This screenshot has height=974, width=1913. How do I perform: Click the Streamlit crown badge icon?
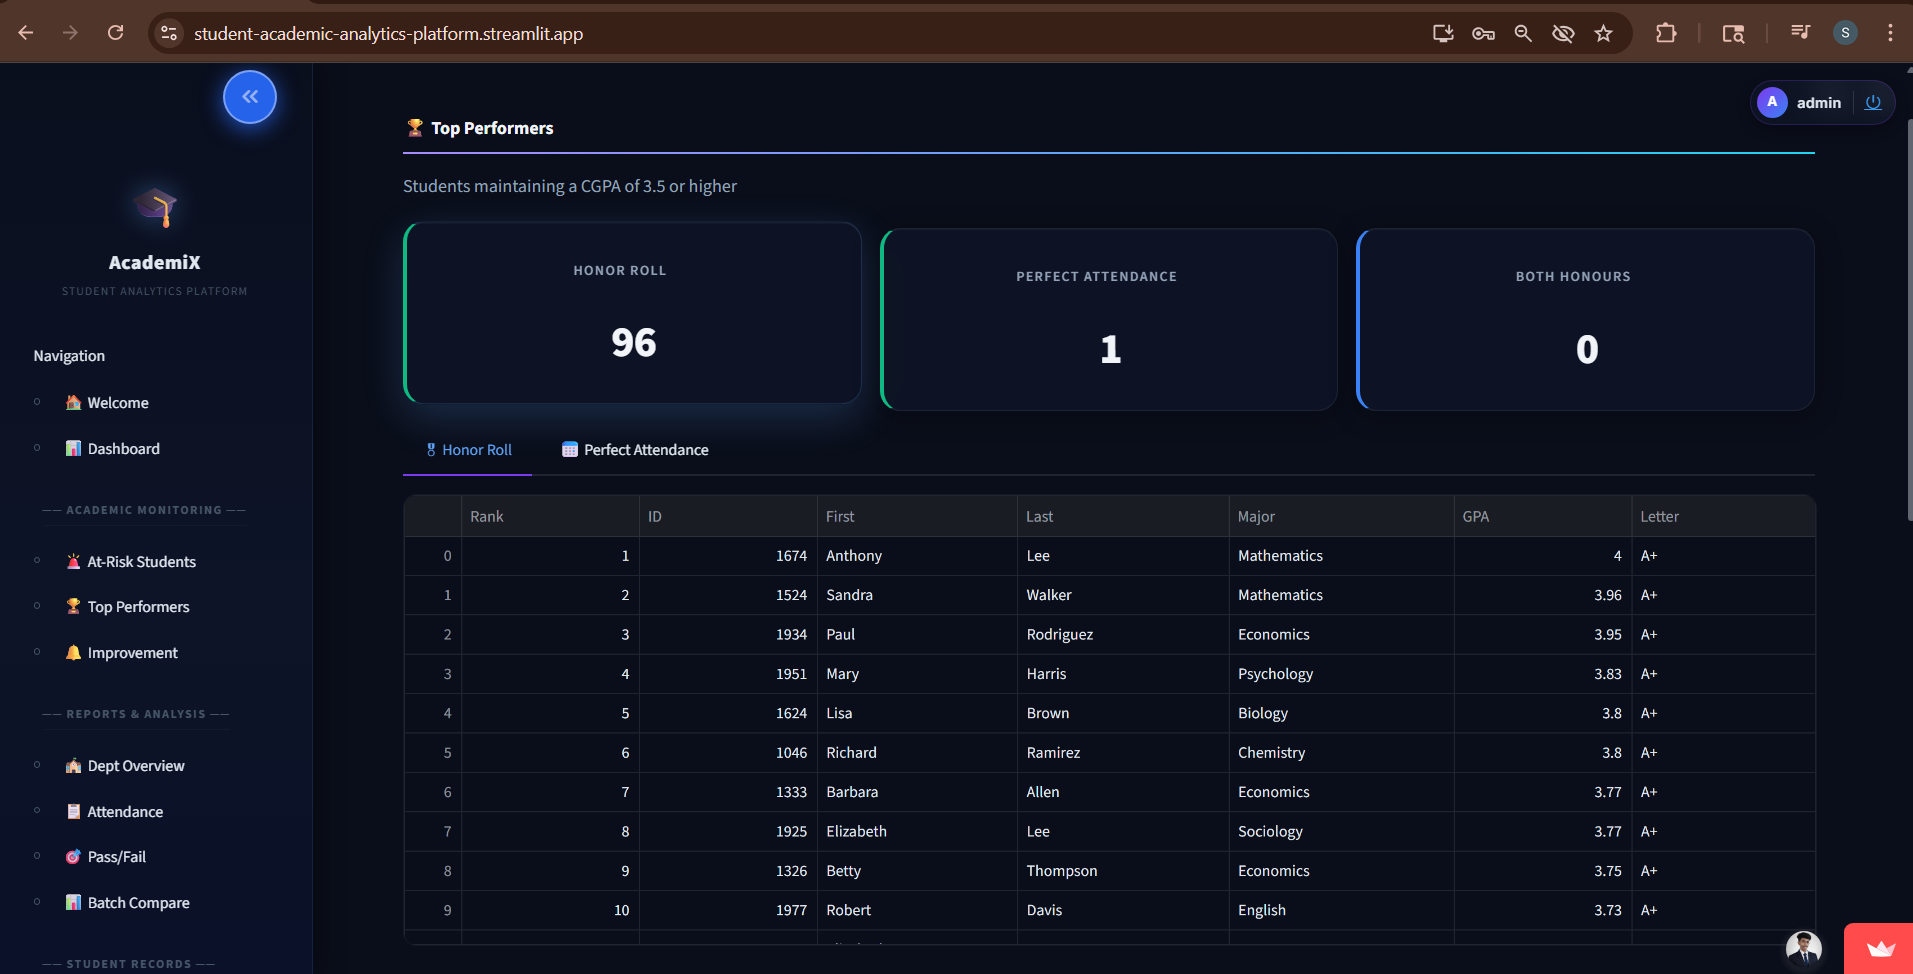tap(1880, 949)
